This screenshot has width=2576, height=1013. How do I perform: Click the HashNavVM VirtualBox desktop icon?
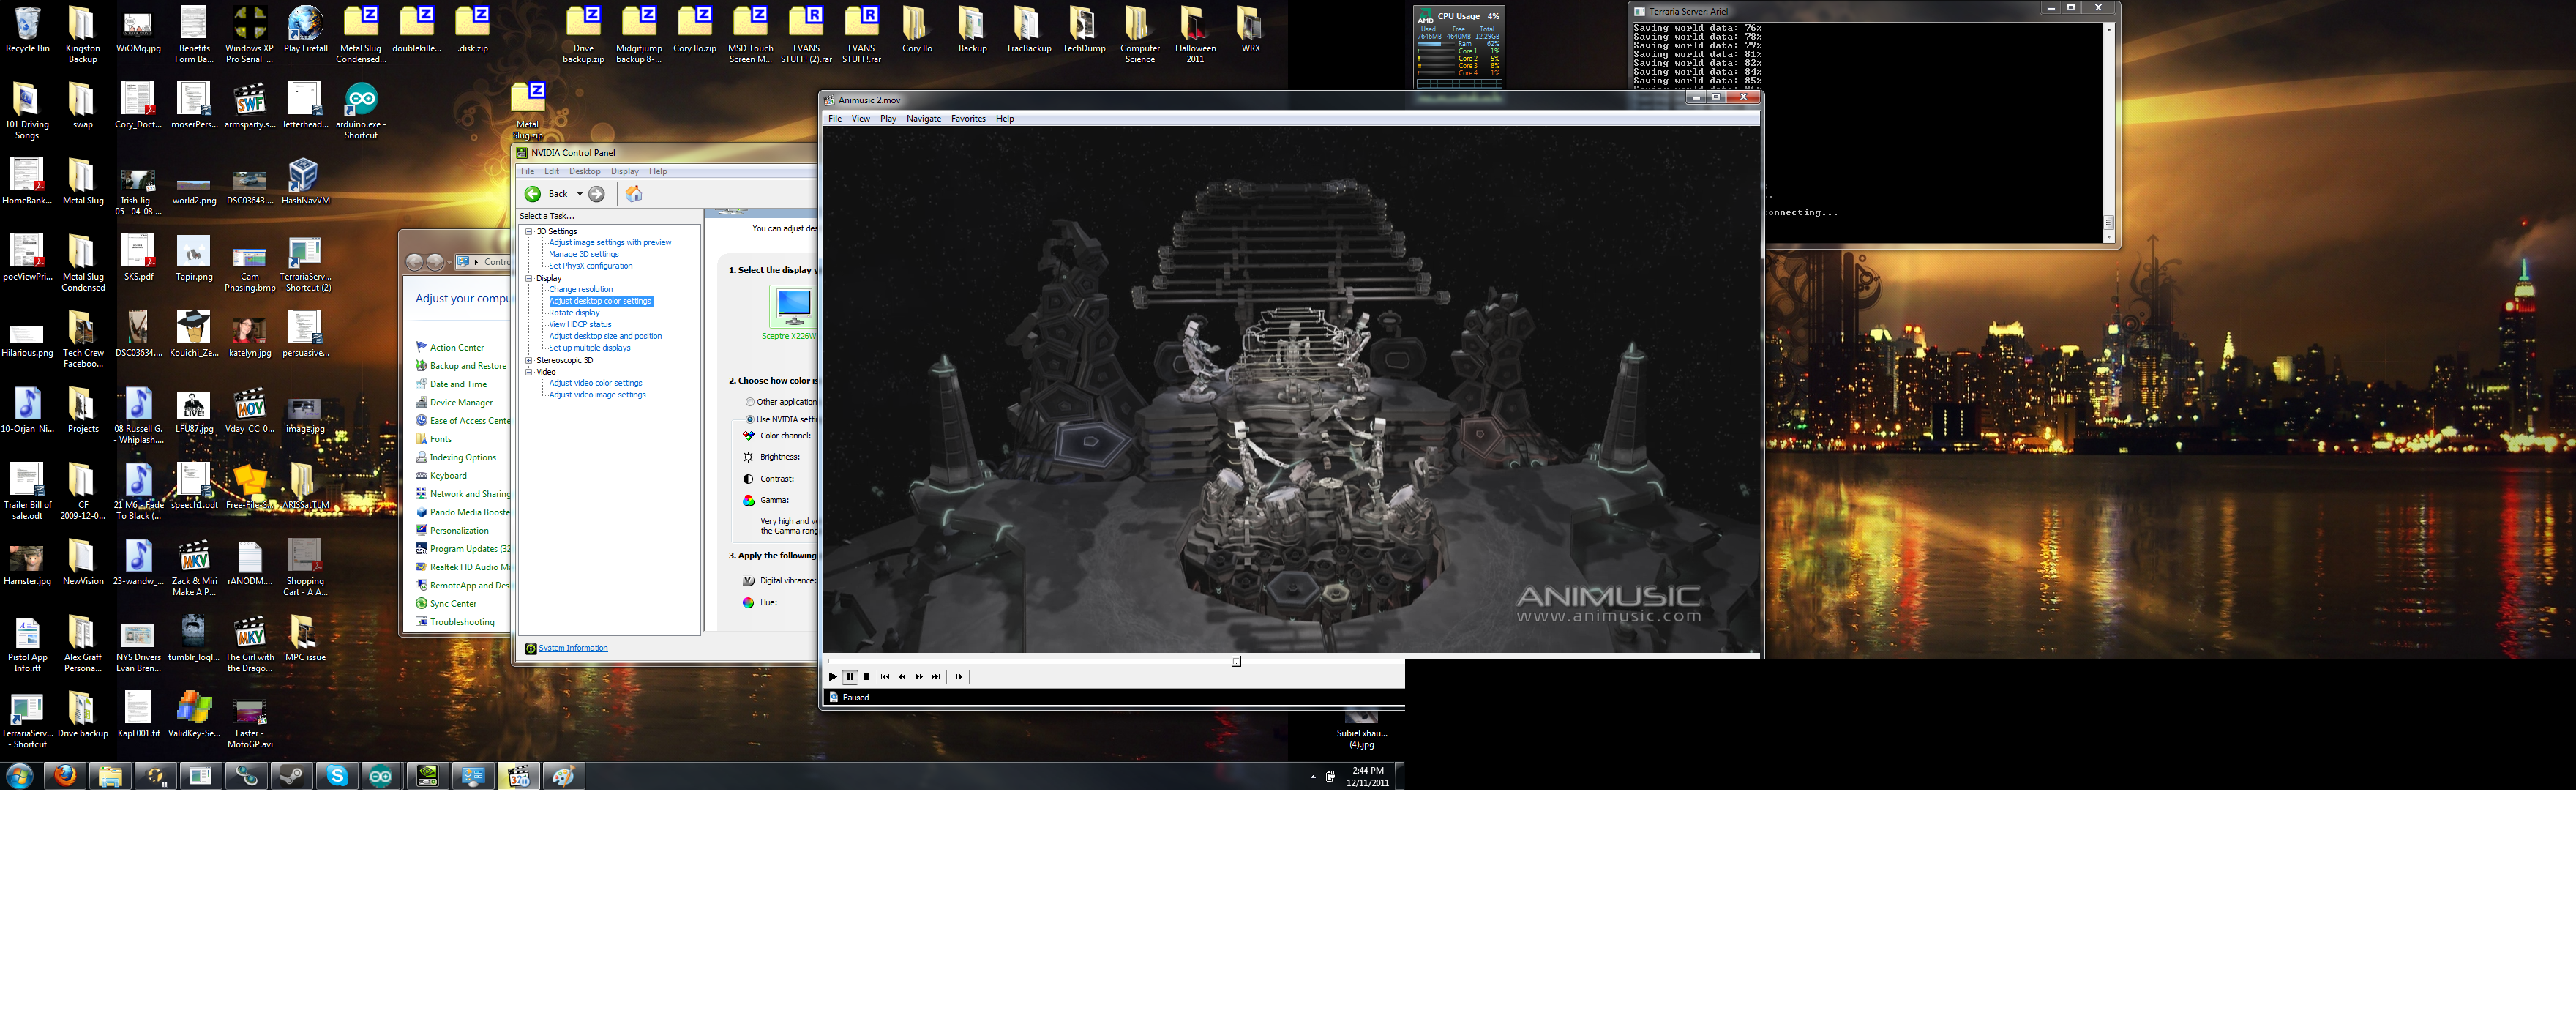tap(305, 182)
